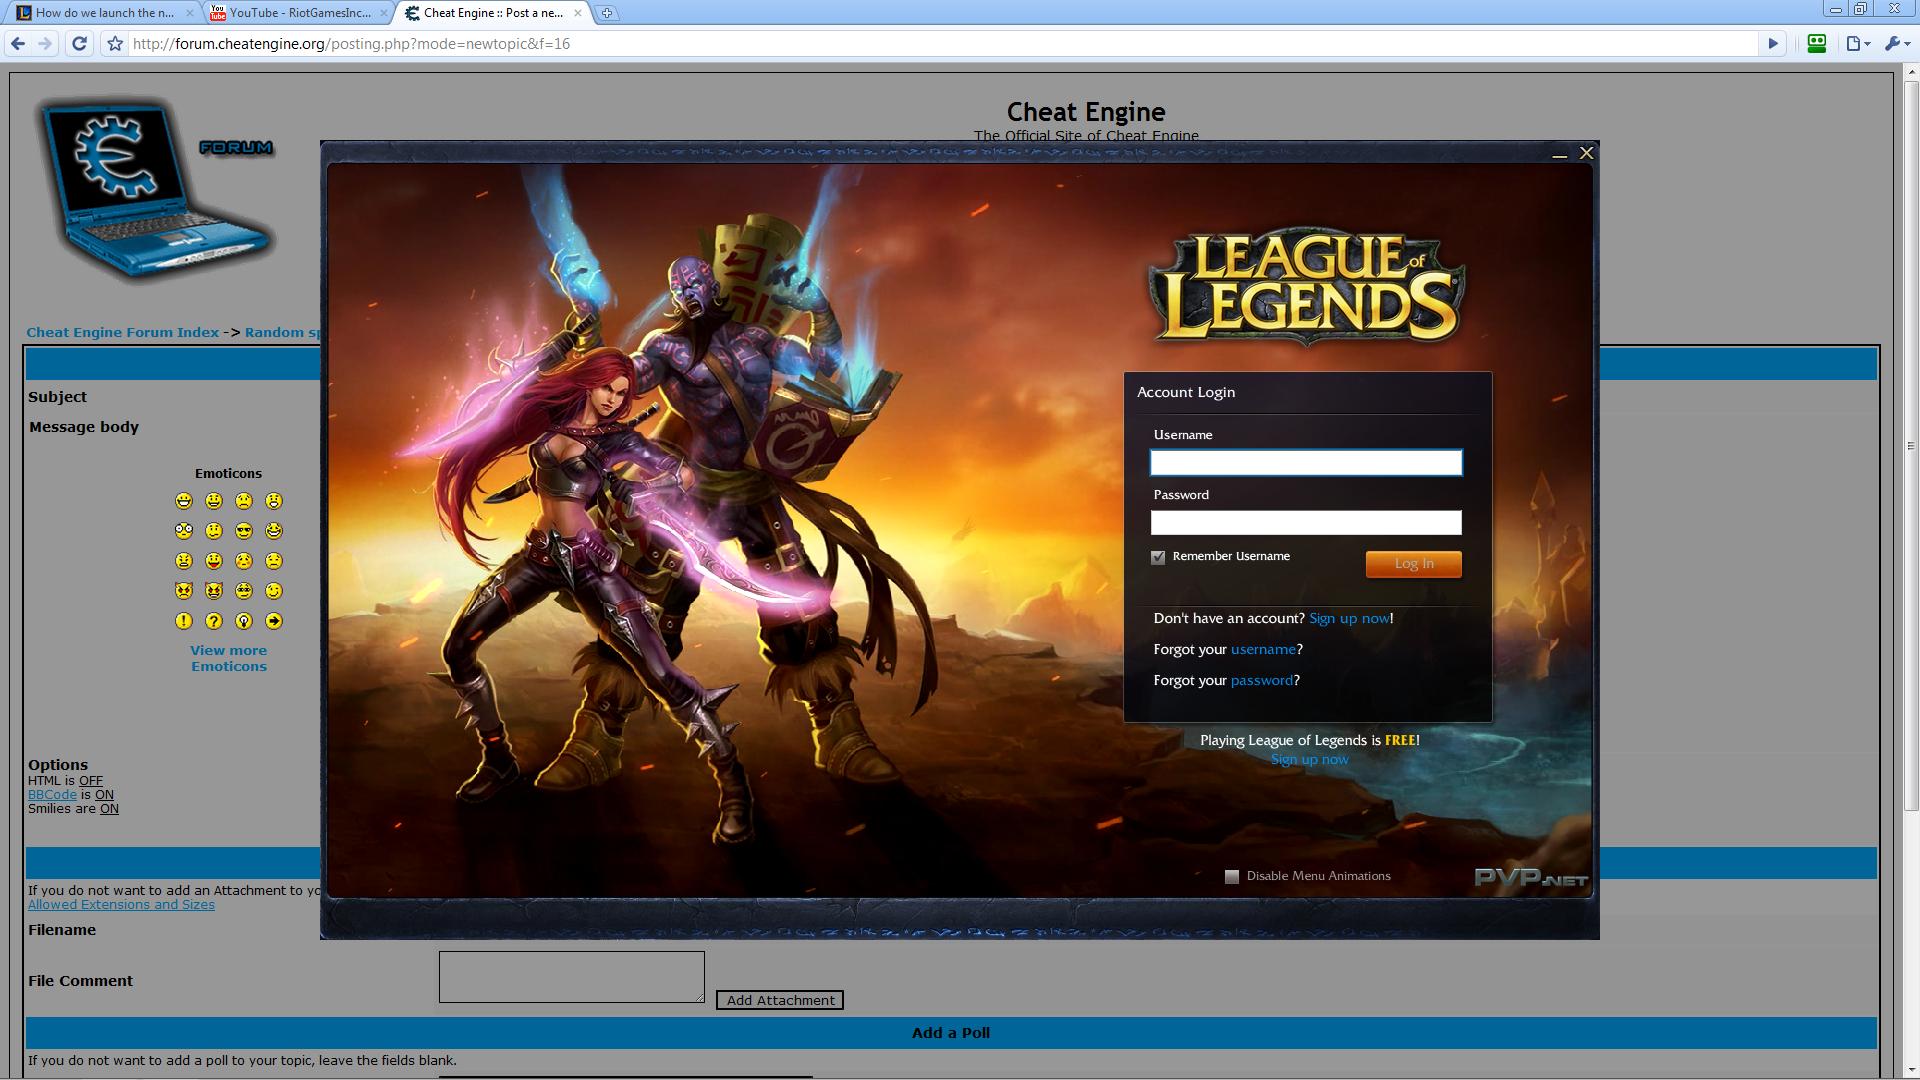This screenshot has width=1920, height=1080.
Task: Open the wrench settings dropdown menu
Action: coord(1894,44)
